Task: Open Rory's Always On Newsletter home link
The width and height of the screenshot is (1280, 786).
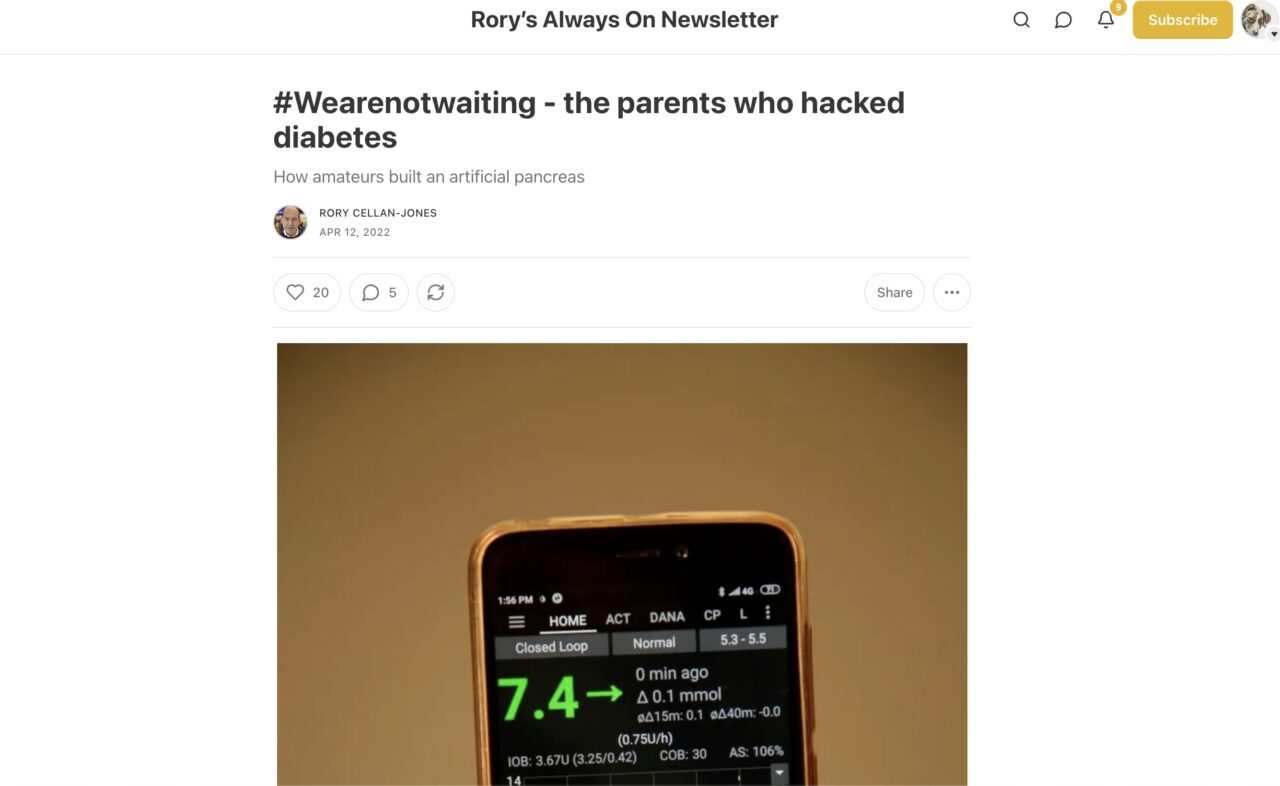Action: [x=624, y=20]
